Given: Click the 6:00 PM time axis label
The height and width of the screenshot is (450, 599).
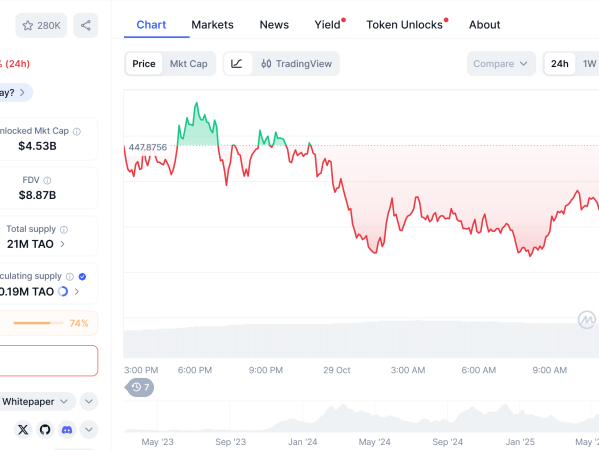Looking at the screenshot, I should coord(195,370).
